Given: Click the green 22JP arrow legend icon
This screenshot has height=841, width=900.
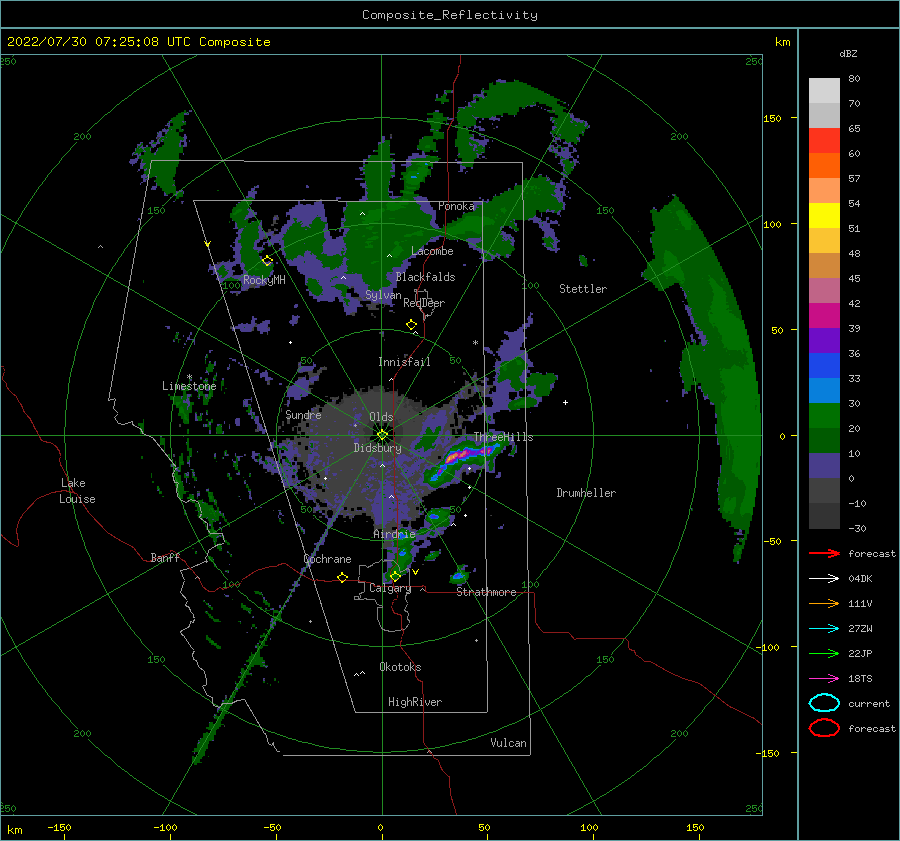Looking at the screenshot, I should tap(824, 653).
